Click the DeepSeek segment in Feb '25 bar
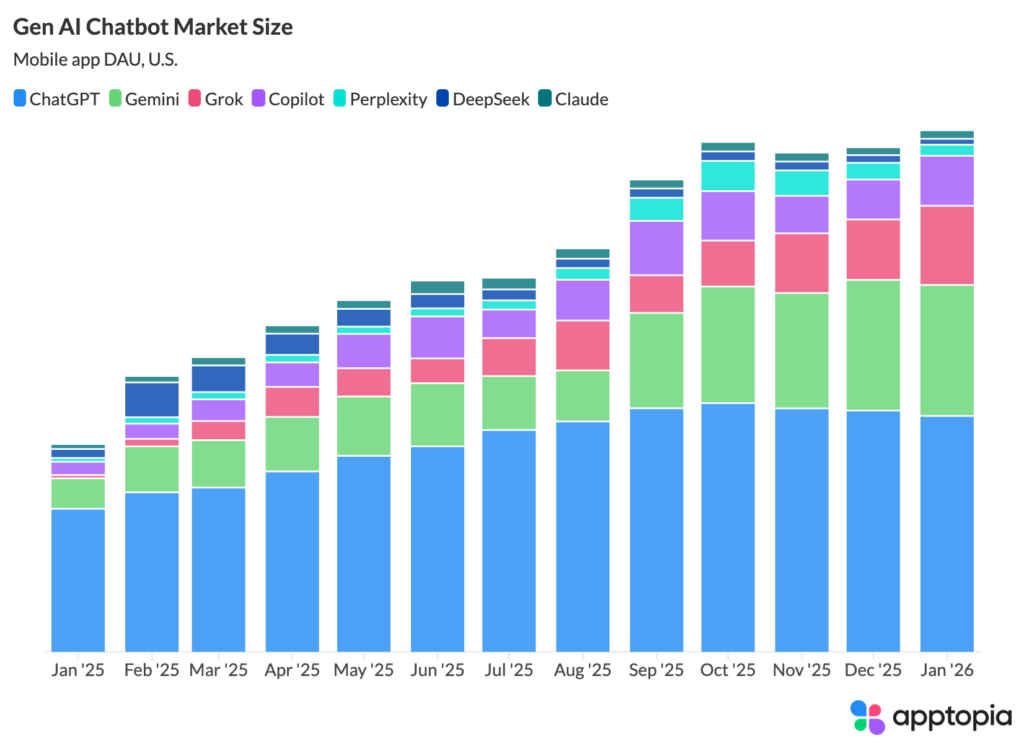The height and width of the screenshot is (751, 1024). [152, 399]
